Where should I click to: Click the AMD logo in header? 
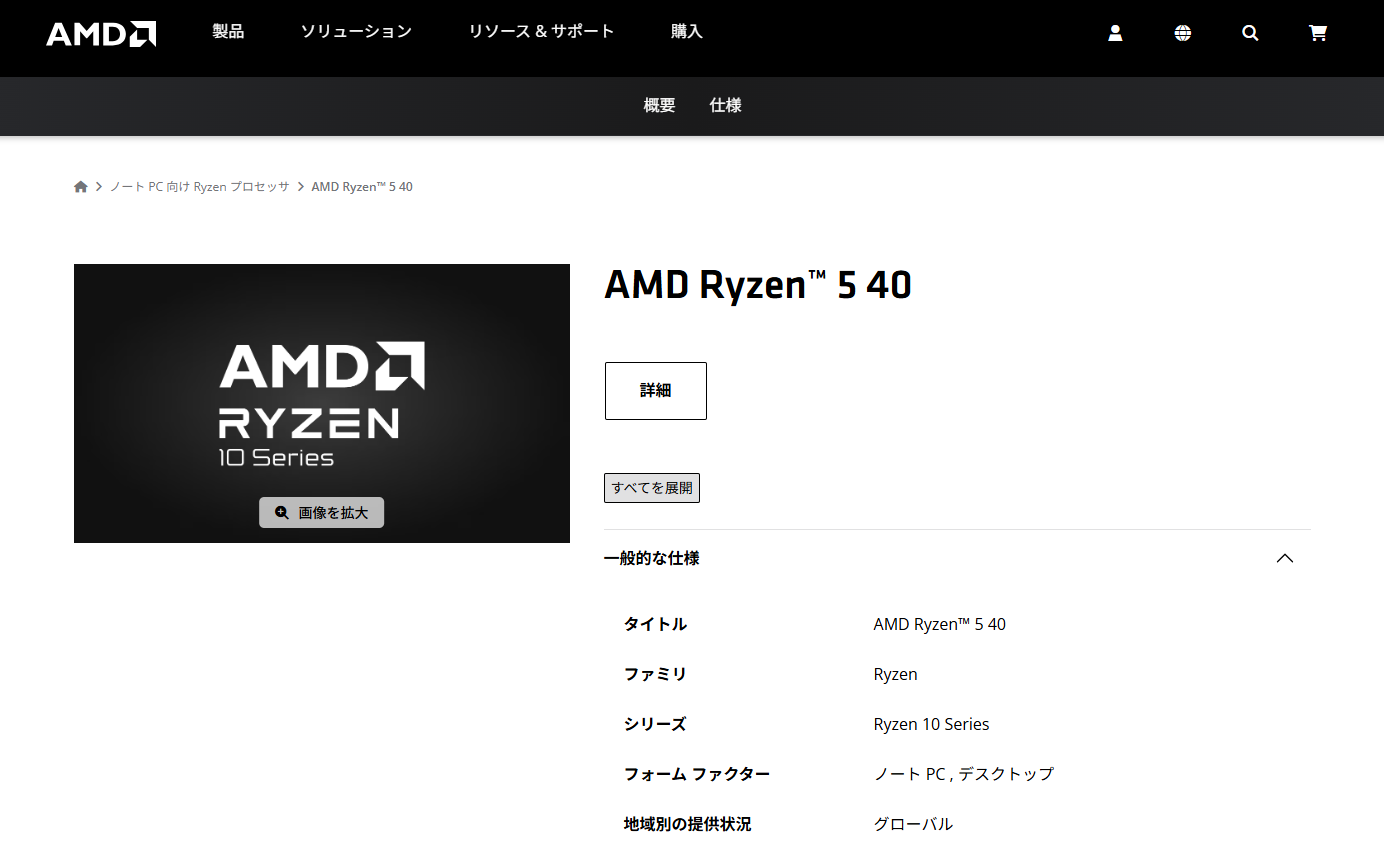click(101, 33)
